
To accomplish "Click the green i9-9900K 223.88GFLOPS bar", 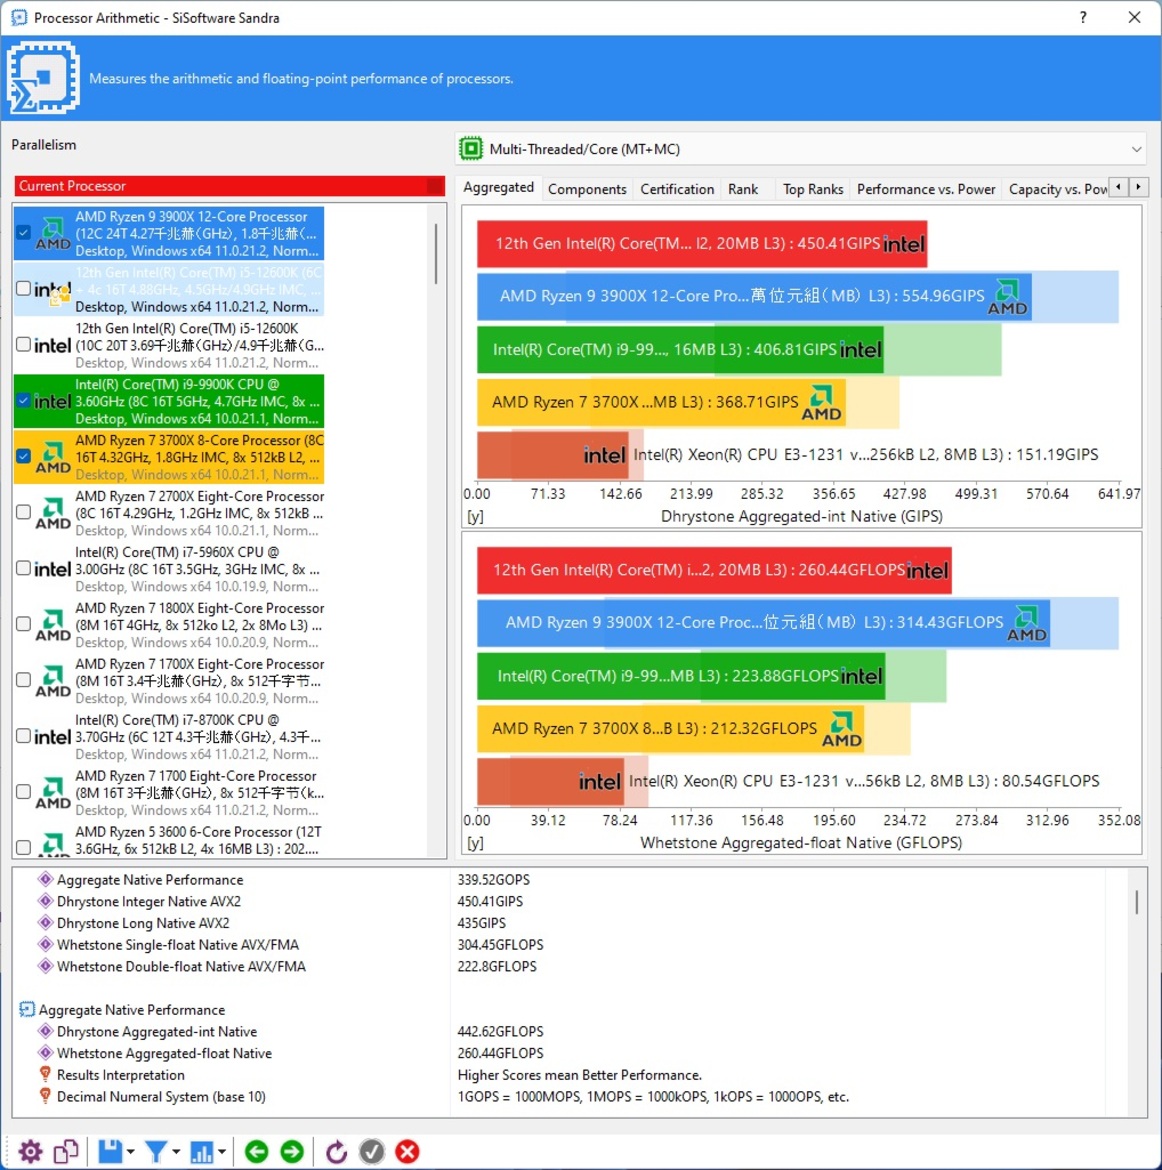I will [681, 676].
